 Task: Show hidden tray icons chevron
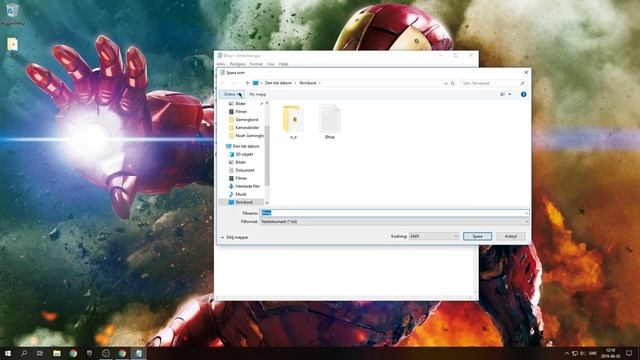click(567, 353)
